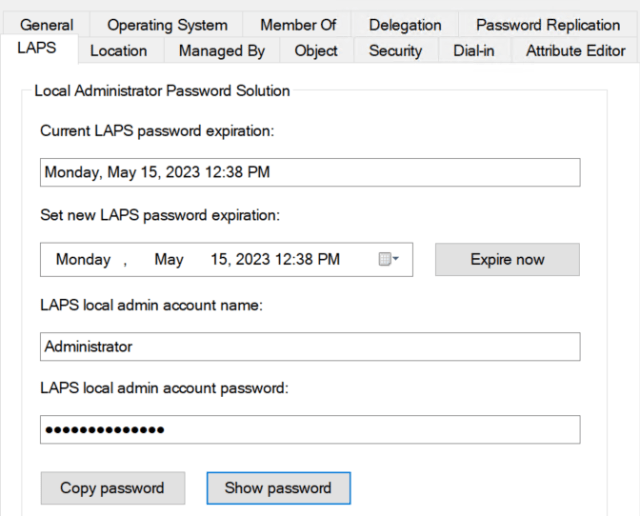Open the Operating System tab

[167, 25]
